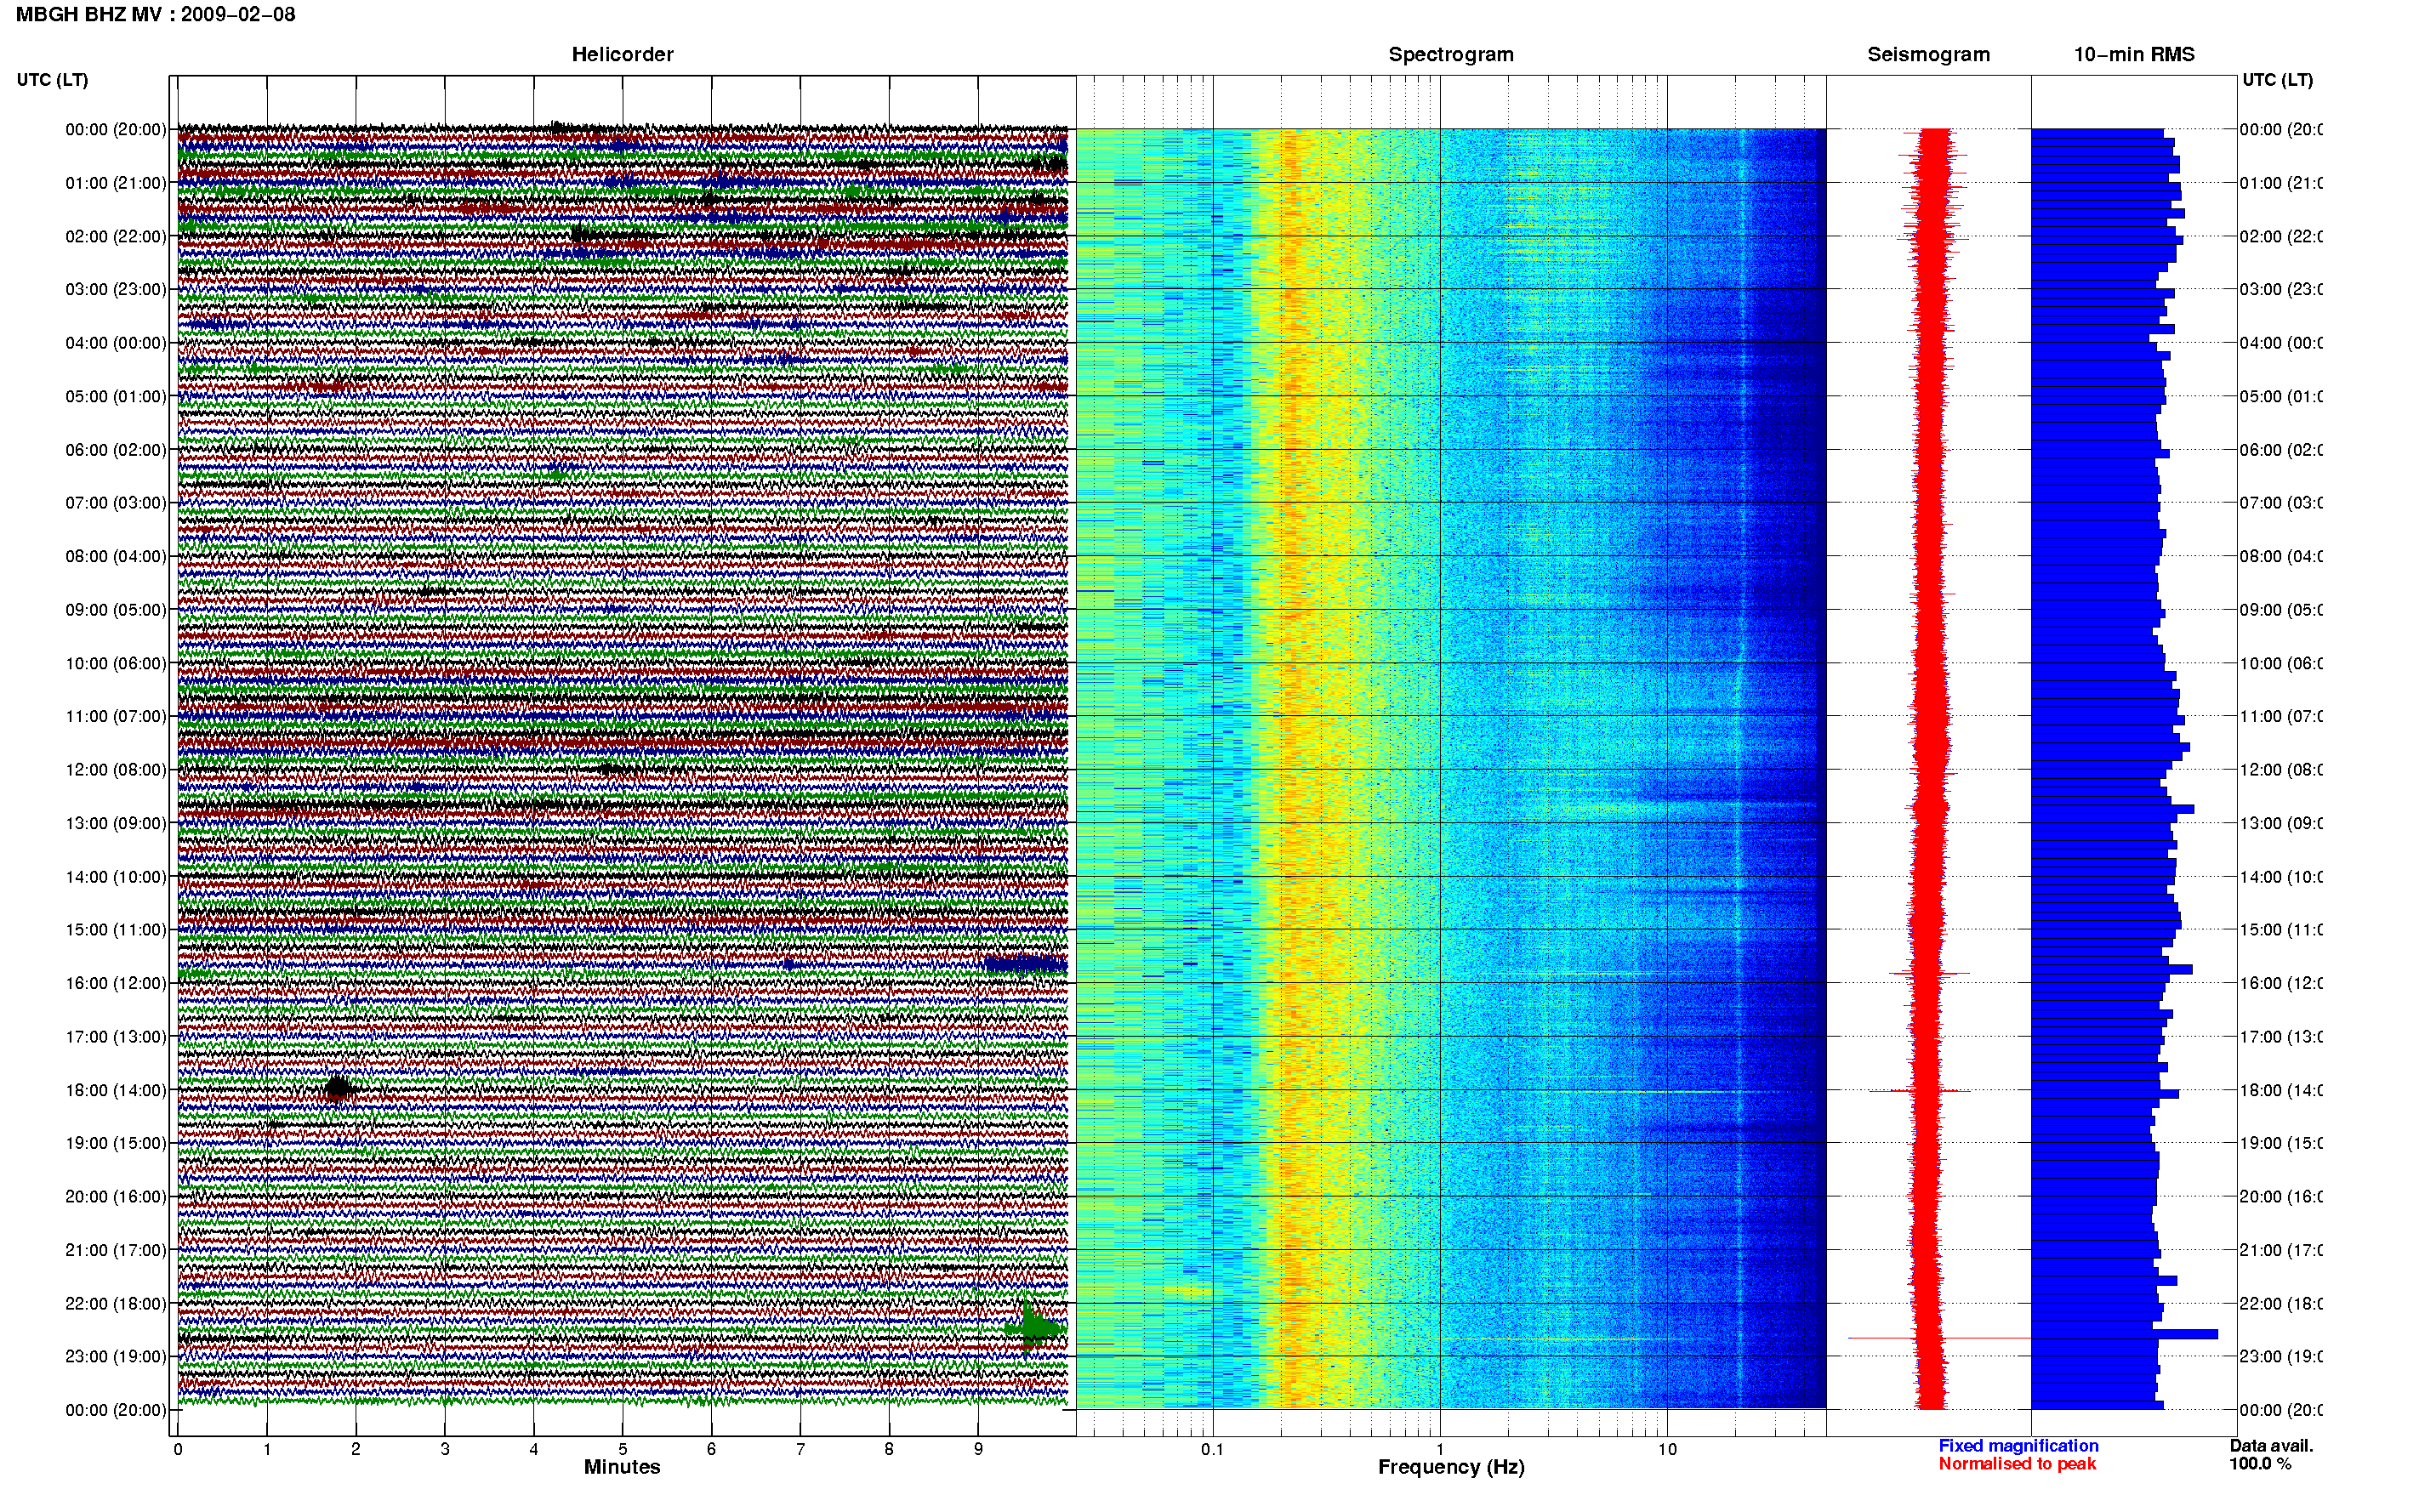Click the '10' frequency tick label

[x=1667, y=1449]
